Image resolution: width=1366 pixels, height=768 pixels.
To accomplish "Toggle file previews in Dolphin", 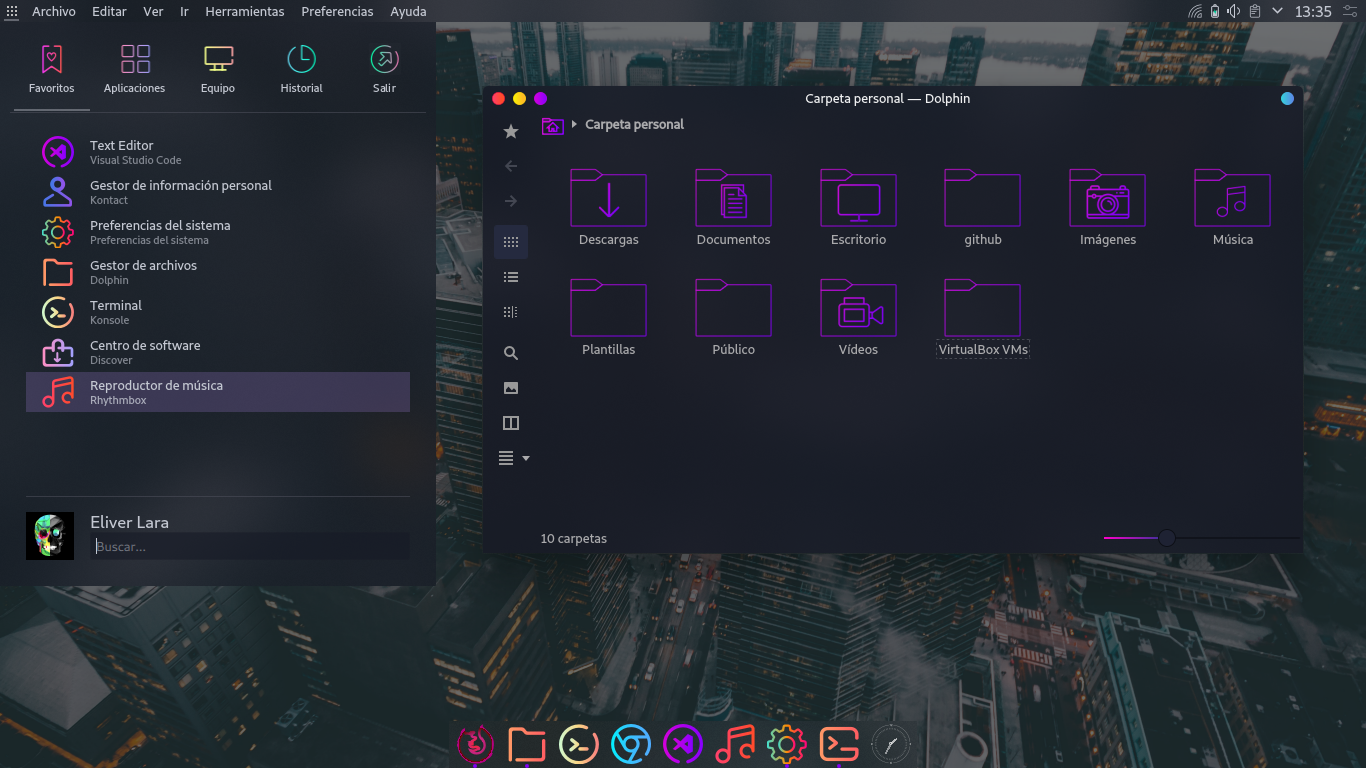I will click(x=511, y=388).
